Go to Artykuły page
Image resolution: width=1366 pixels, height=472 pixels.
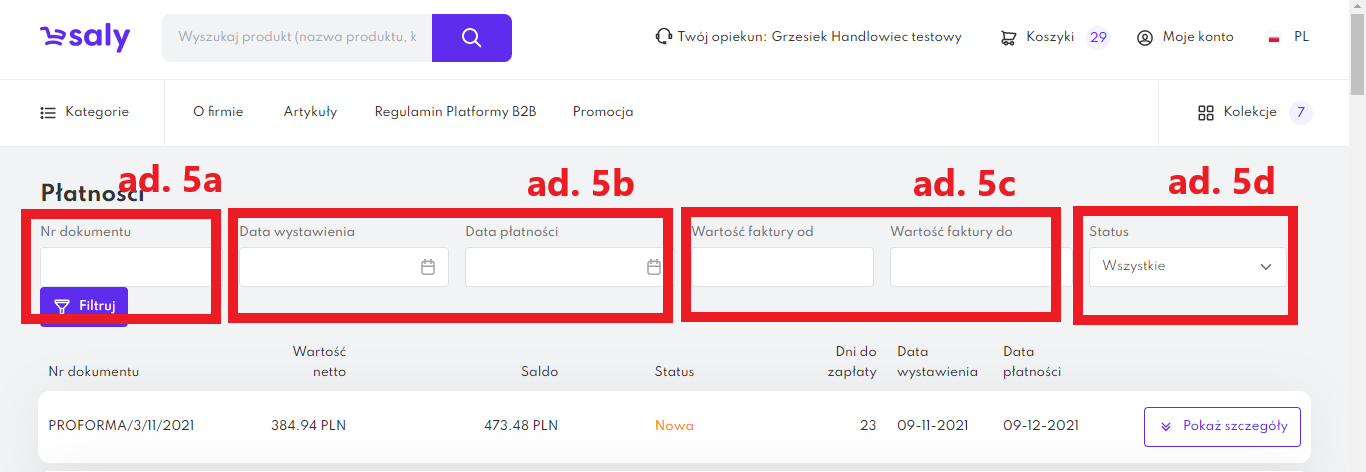click(x=310, y=112)
